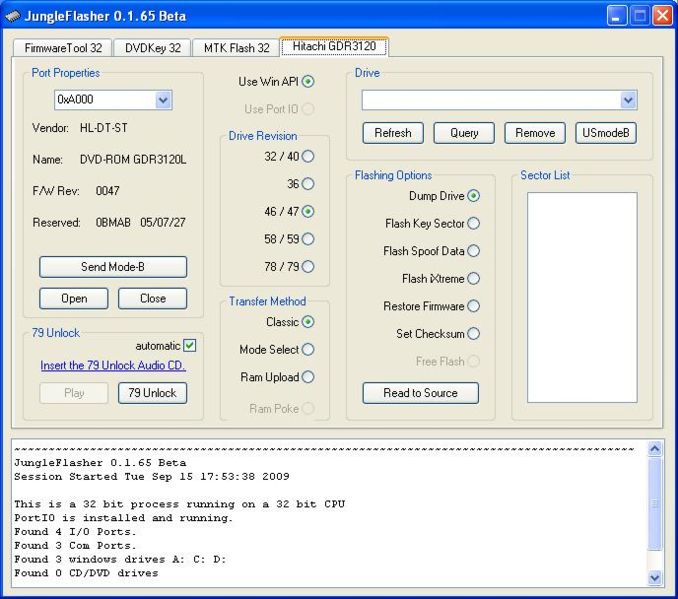The width and height of the screenshot is (678, 599).
Task: Select Classic transfer method
Action: [308, 322]
